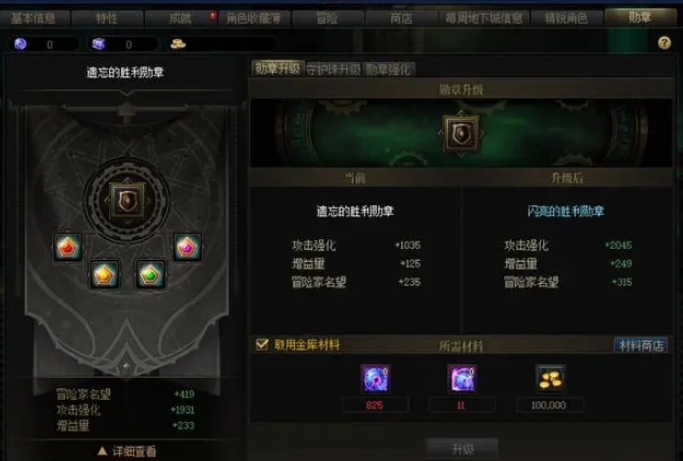Click the medal icon in the upgrade banner
This screenshot has width=683, height=461.
460,134
